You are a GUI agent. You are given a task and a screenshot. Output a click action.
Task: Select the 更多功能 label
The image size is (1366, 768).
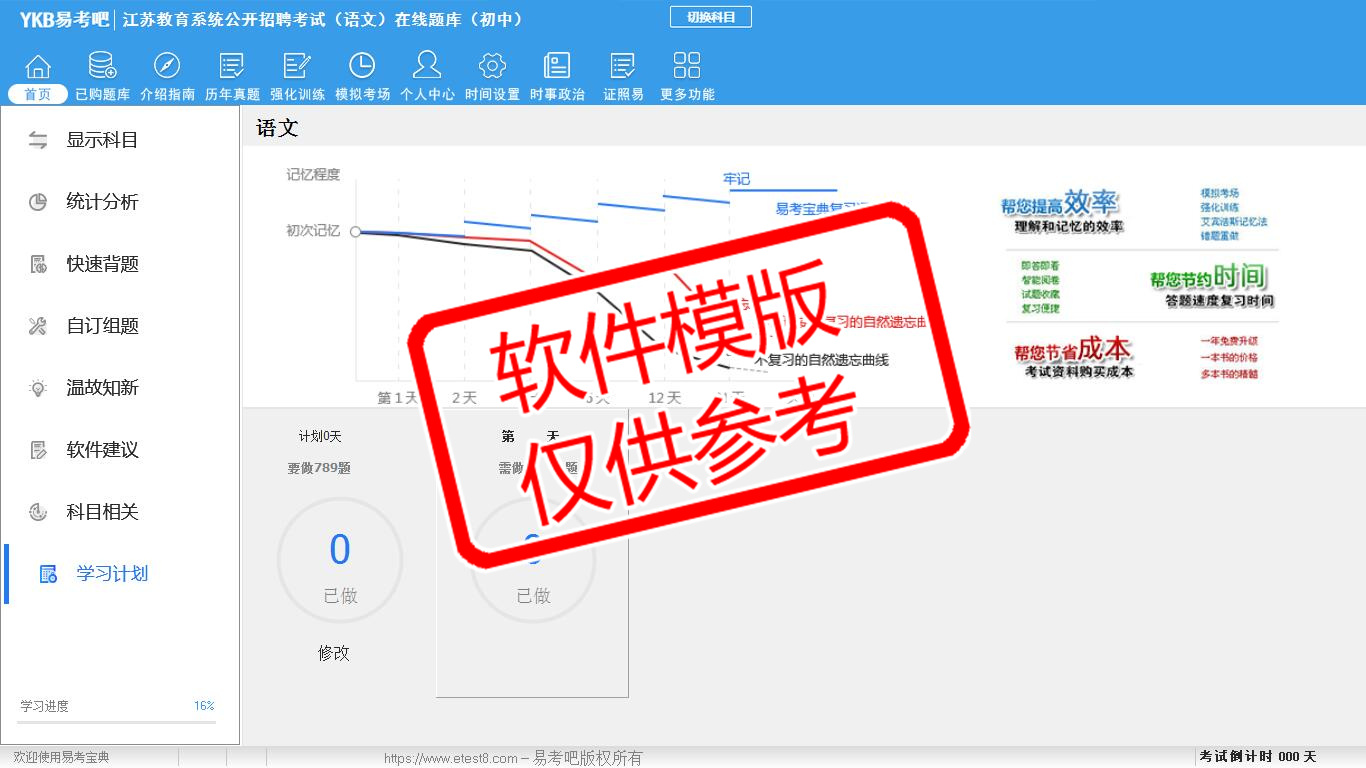point(687,95)
